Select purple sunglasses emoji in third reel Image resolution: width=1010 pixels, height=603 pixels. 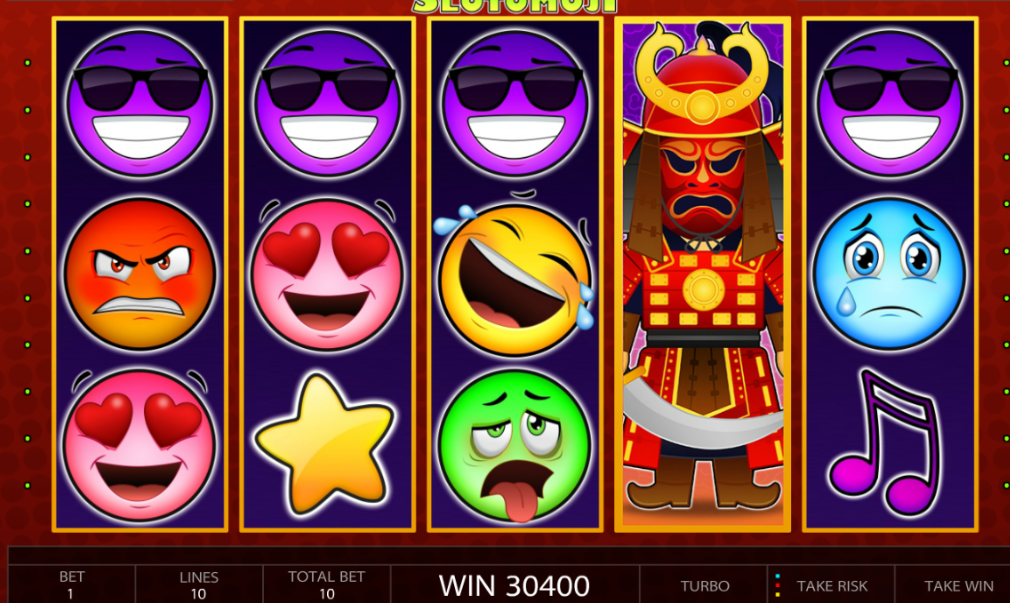point(515,103)
